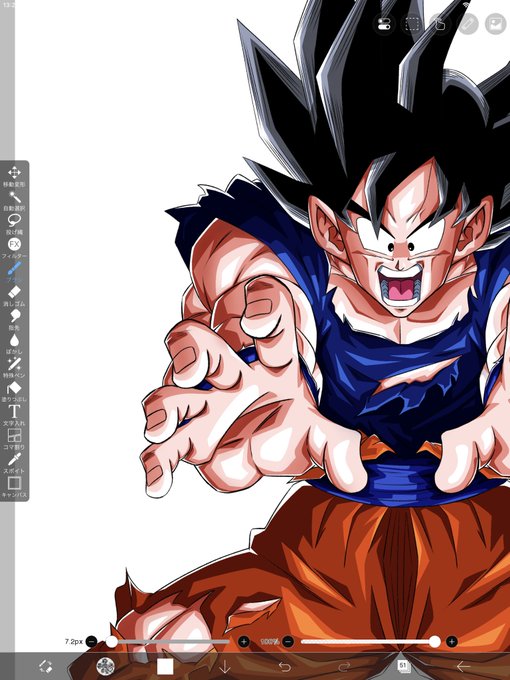This screenshot has height=680, width=510.
Task: Tap the brush/eraser switch icon
Action: click(x=46, y=666)
